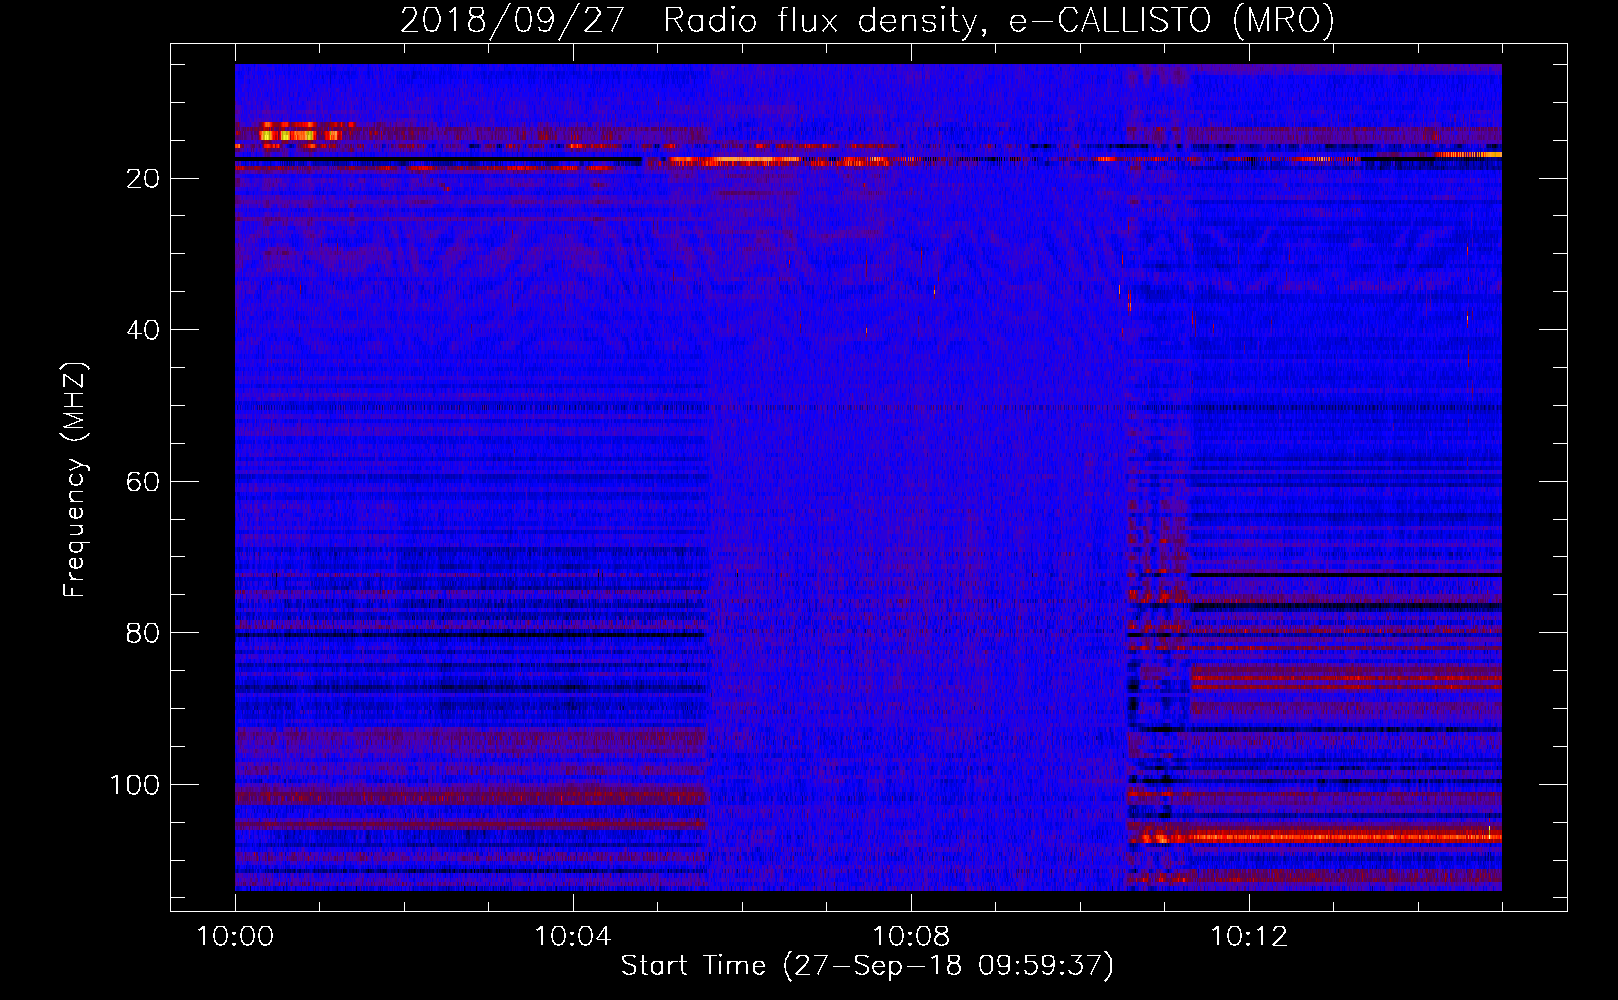Click the 100 frequency tick label

[135, 785]
